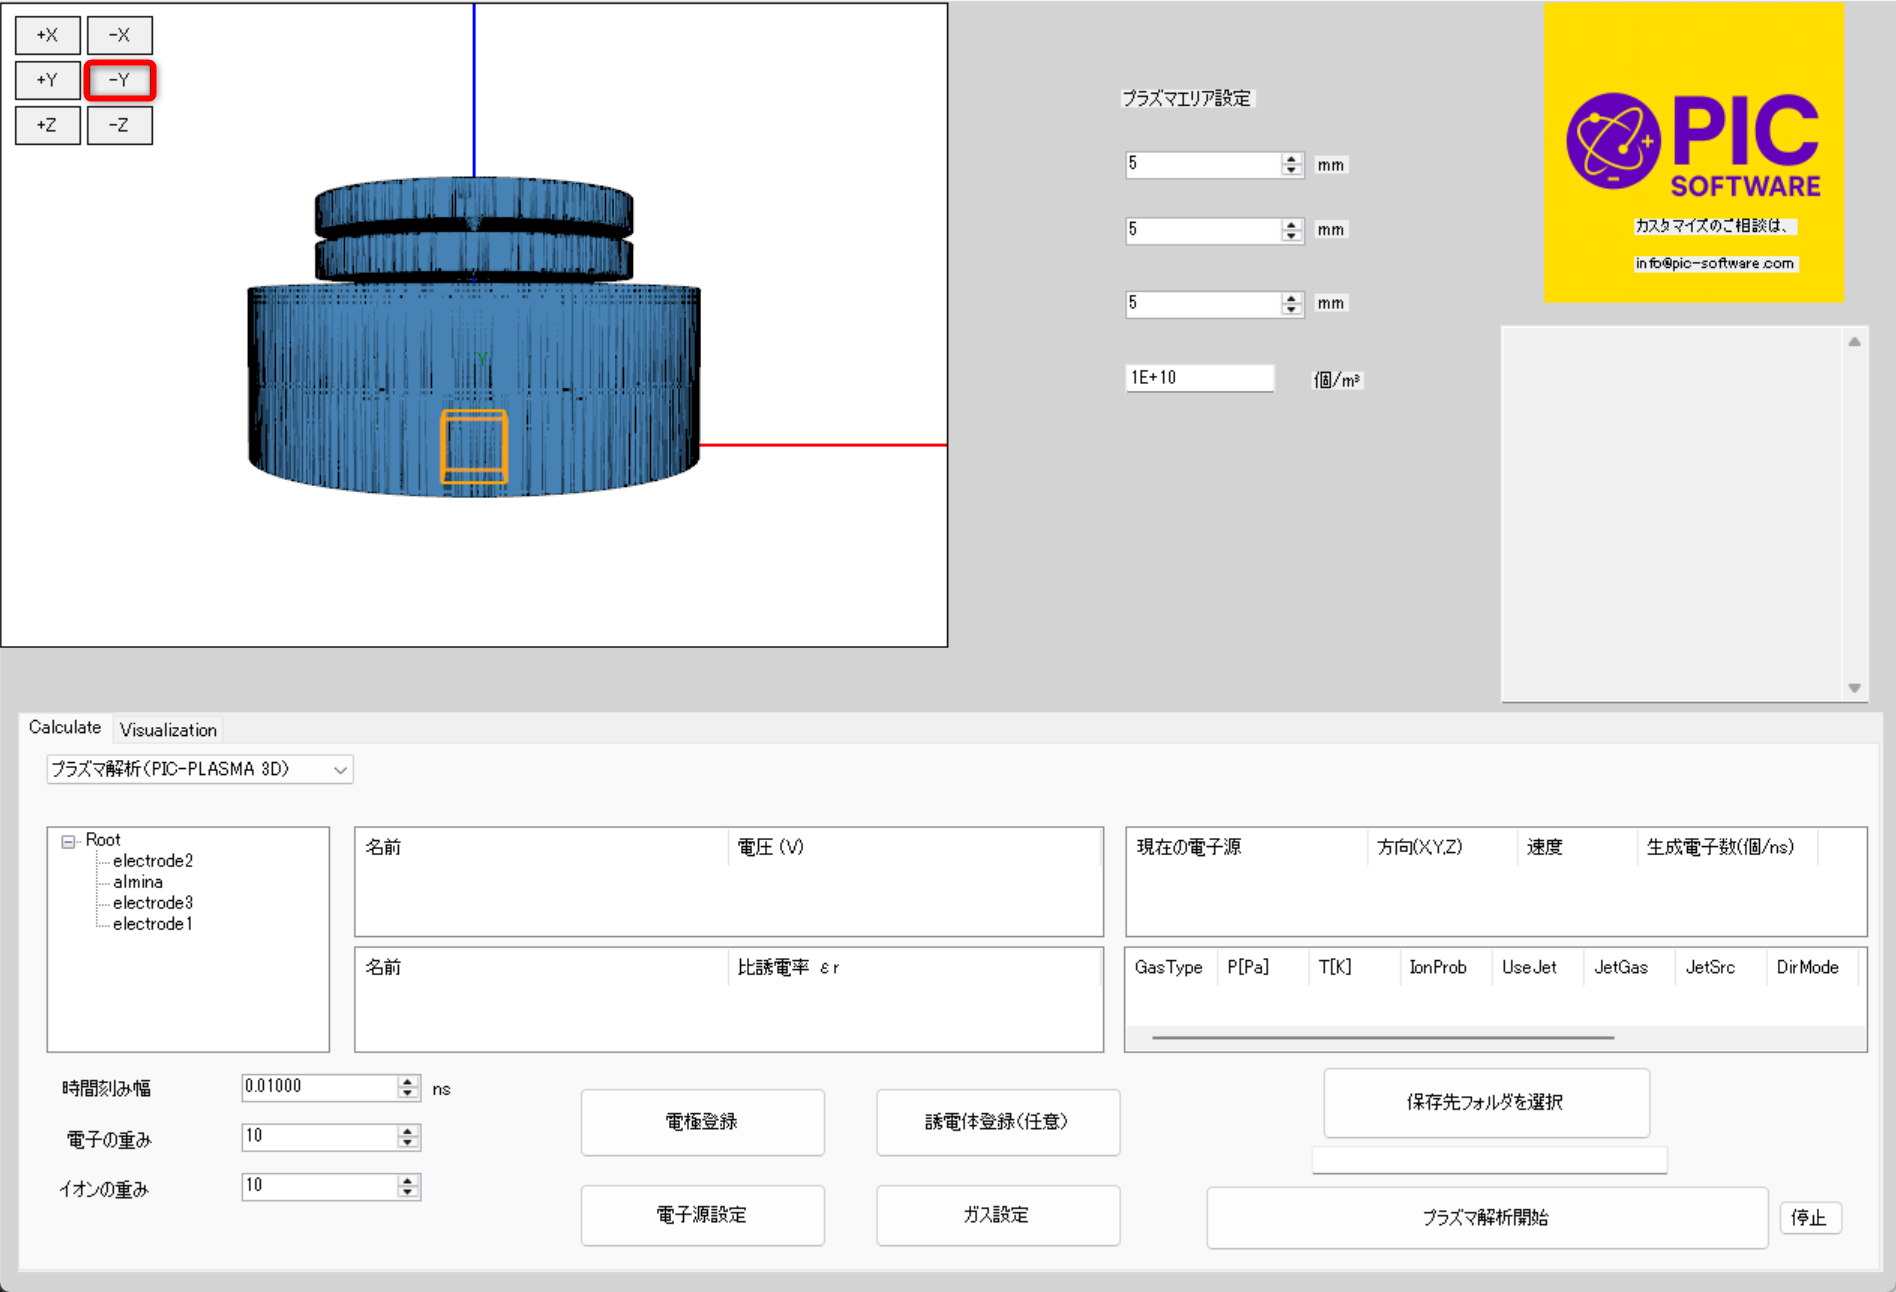The width and height of the screenshot is (1896, 1292).
Task: Select the +Z camera view button
Action: pos(47,125)
